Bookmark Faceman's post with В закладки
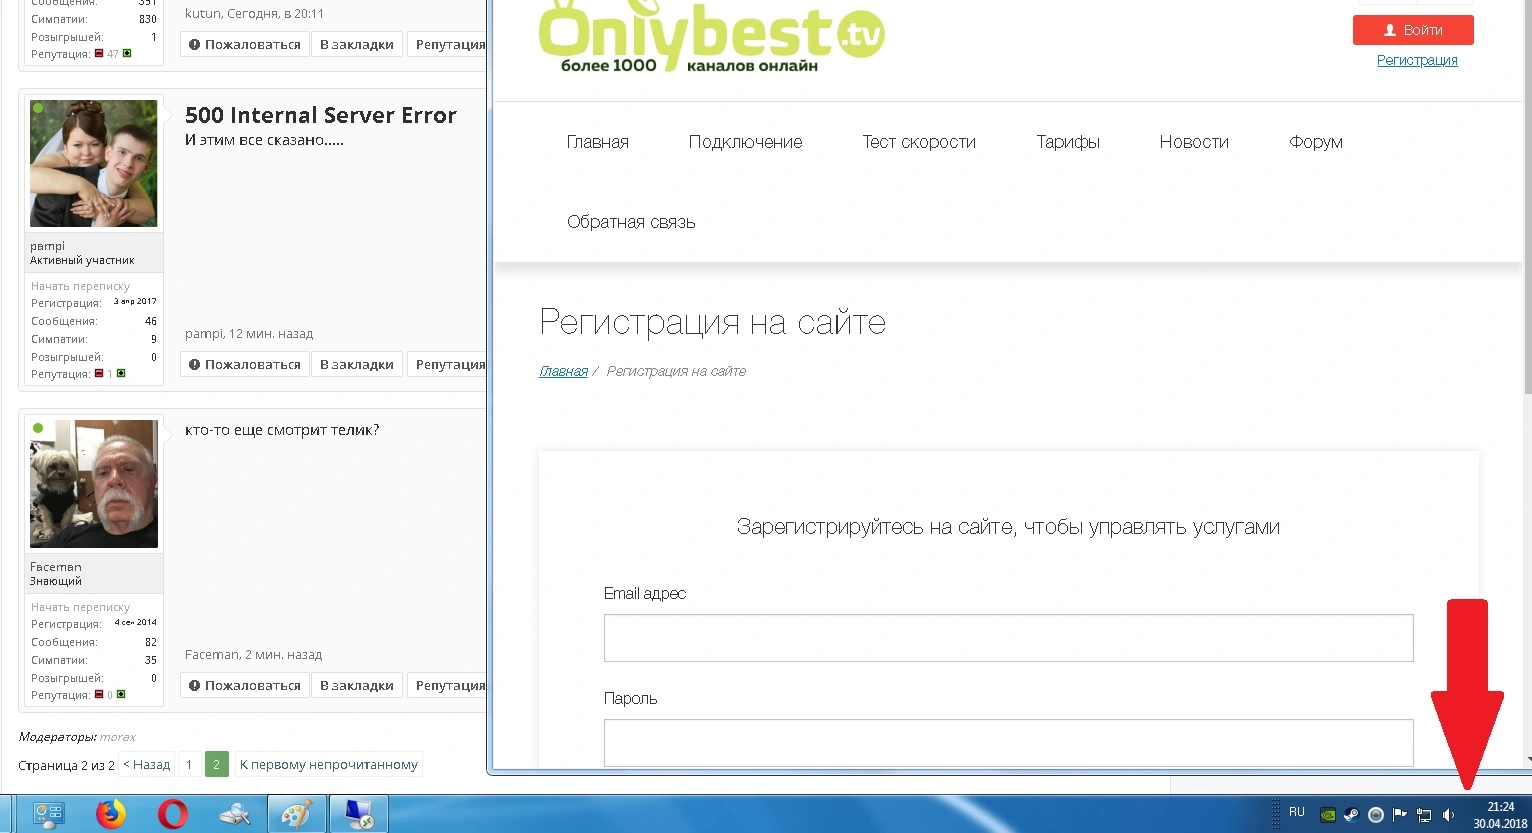 357,685
